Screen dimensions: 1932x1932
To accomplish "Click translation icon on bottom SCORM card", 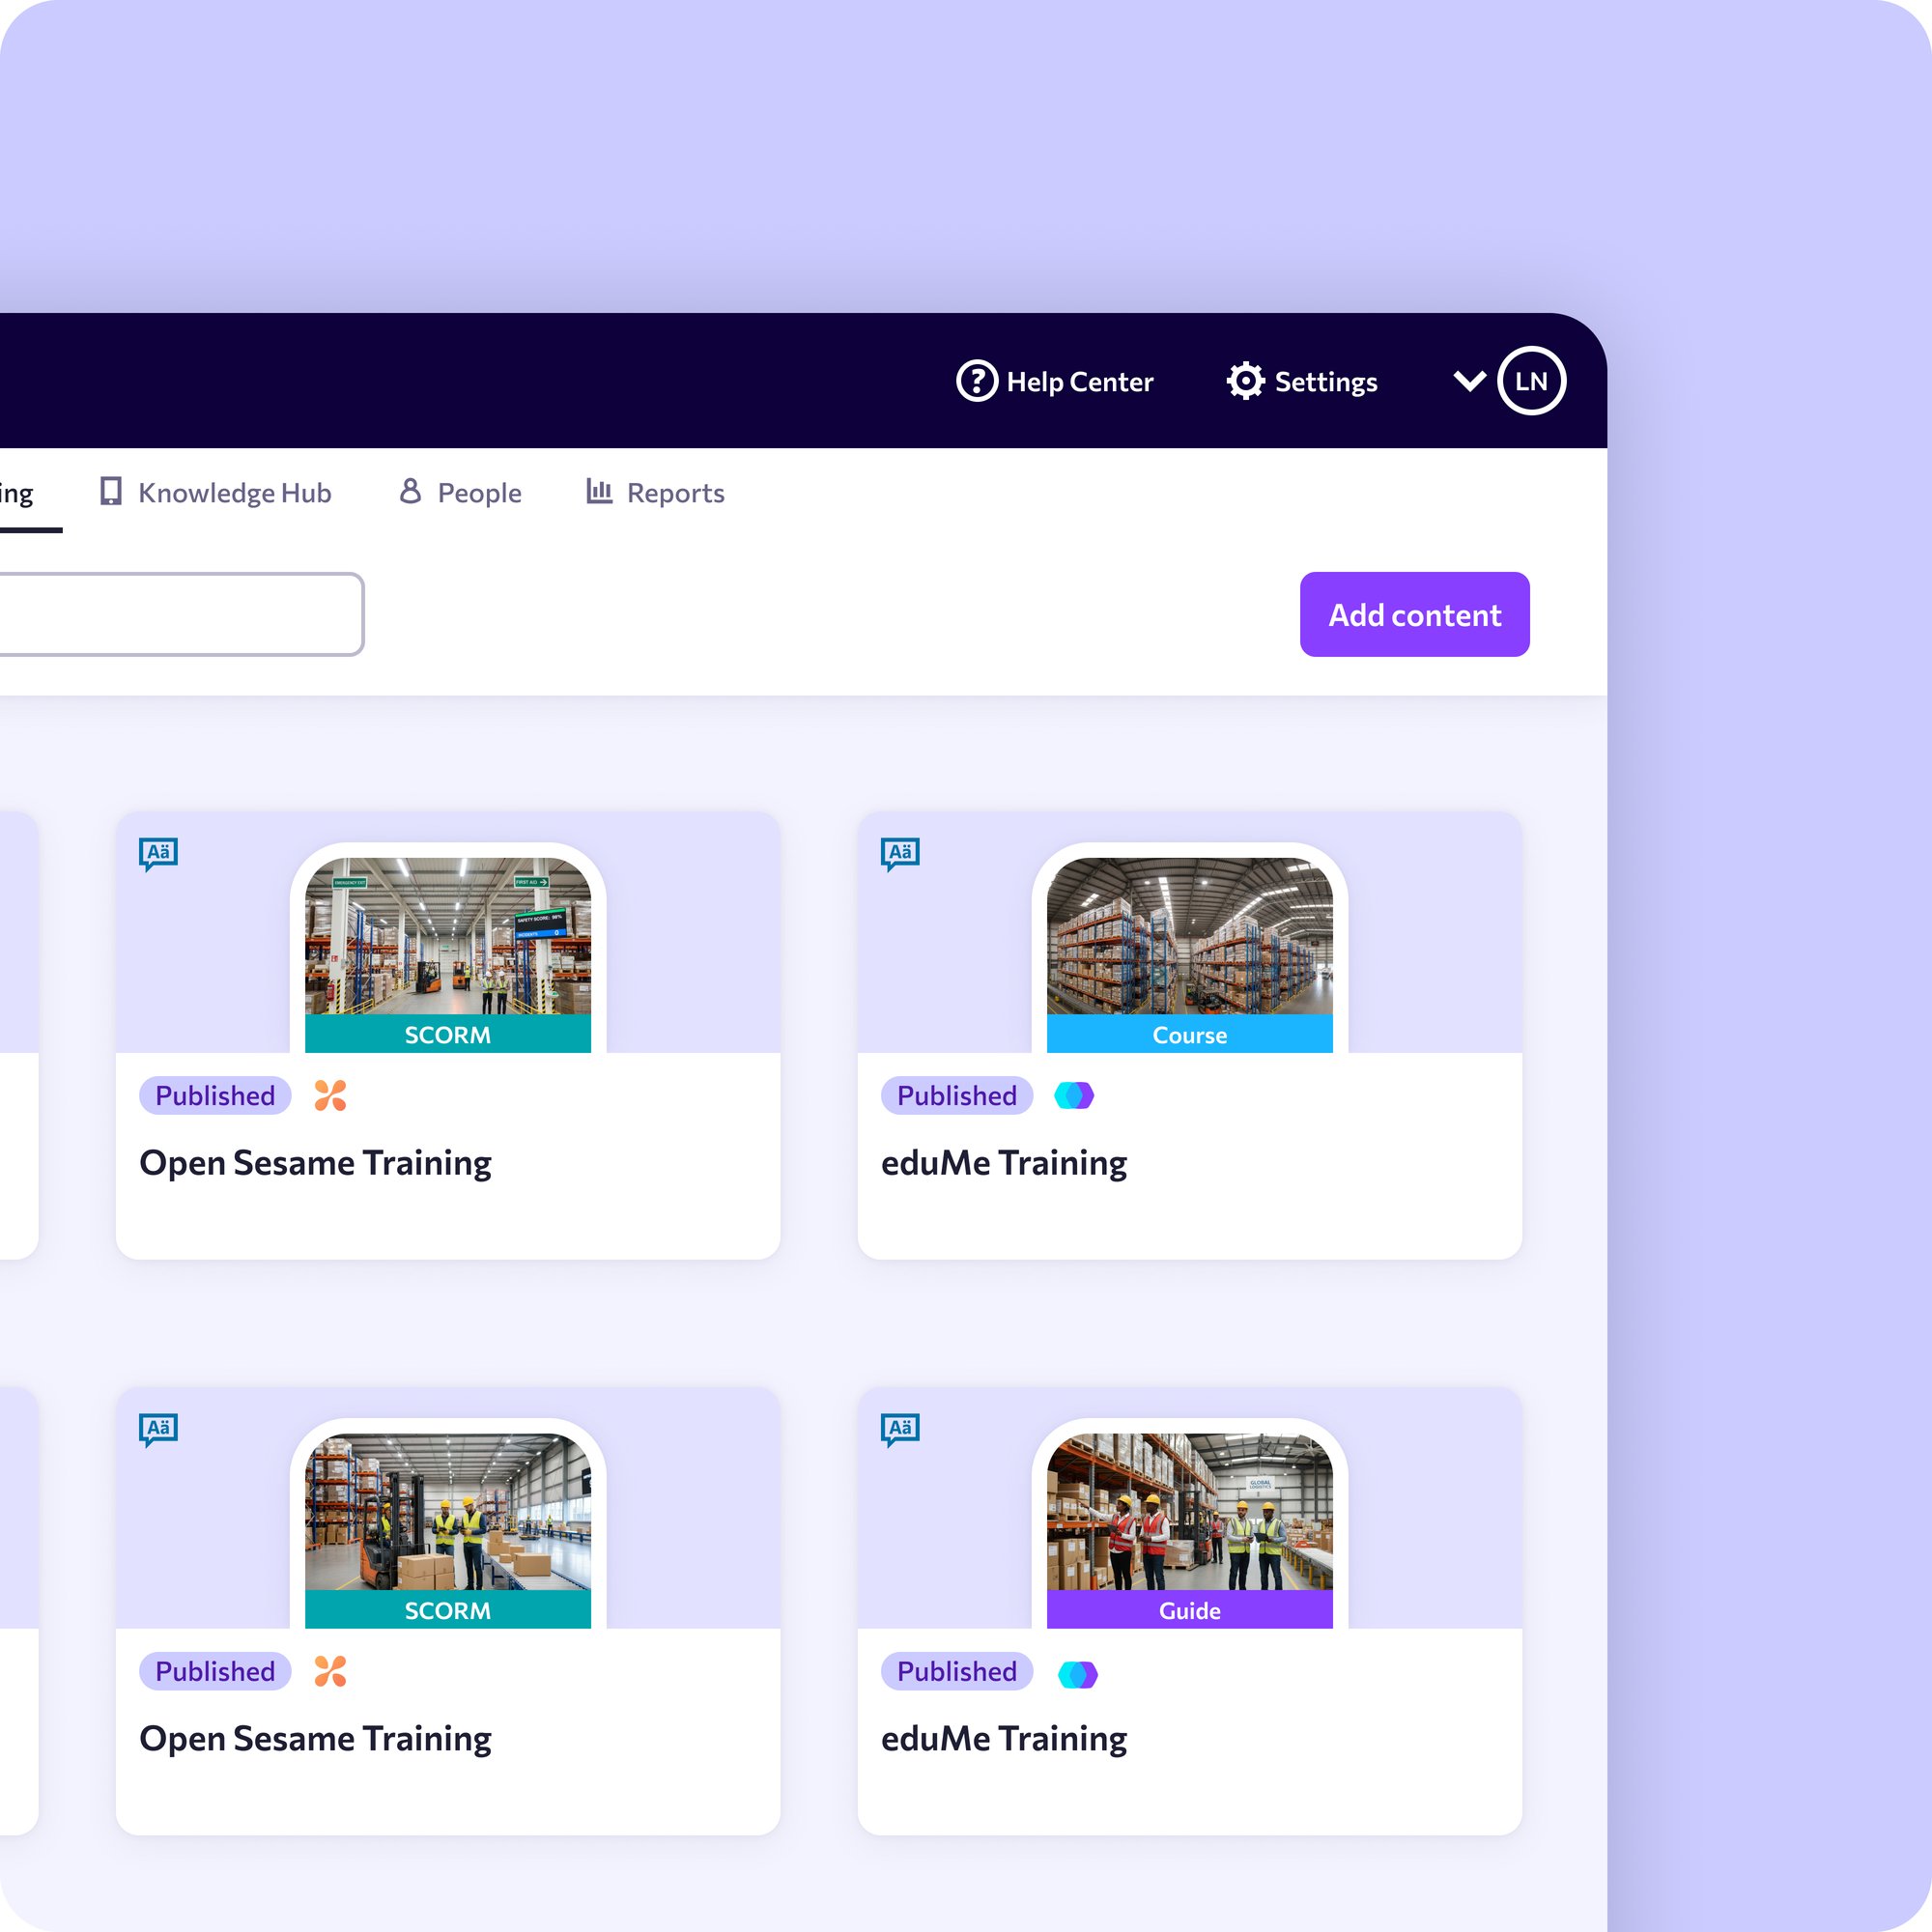I will 158,1429.
